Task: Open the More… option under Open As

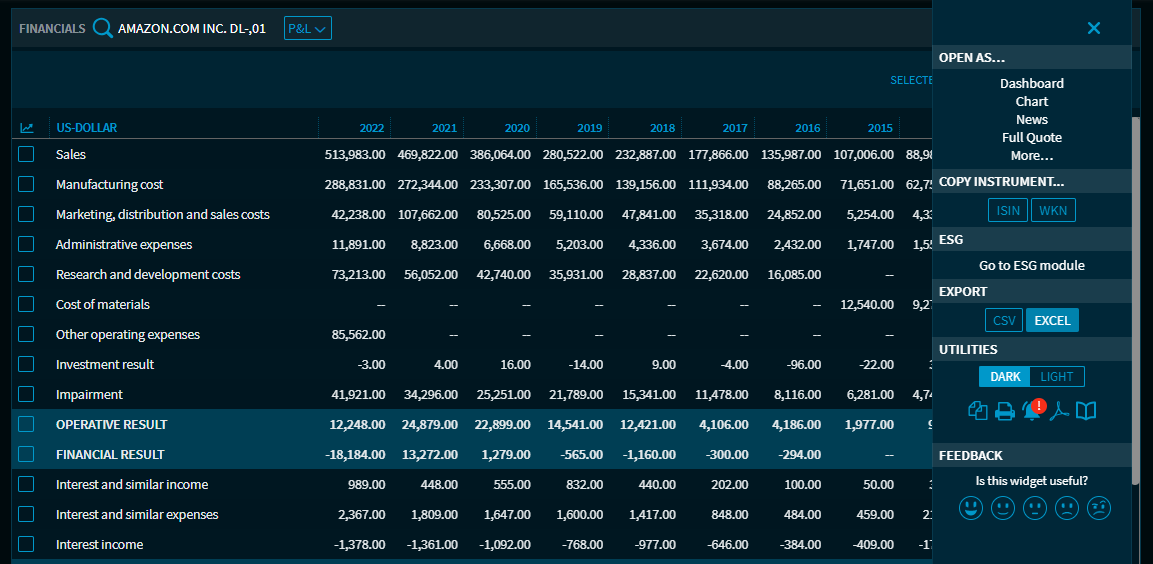Action: click(1031, 156)
